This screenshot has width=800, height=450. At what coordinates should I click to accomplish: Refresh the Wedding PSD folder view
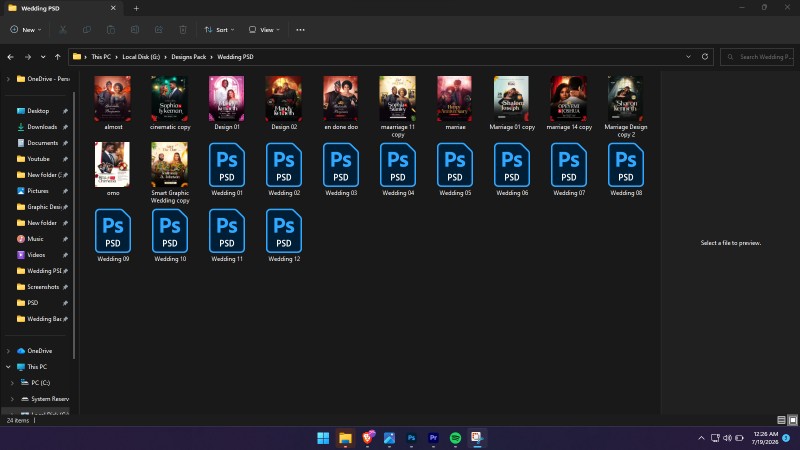pyautogui.click(x=705, y=57)
